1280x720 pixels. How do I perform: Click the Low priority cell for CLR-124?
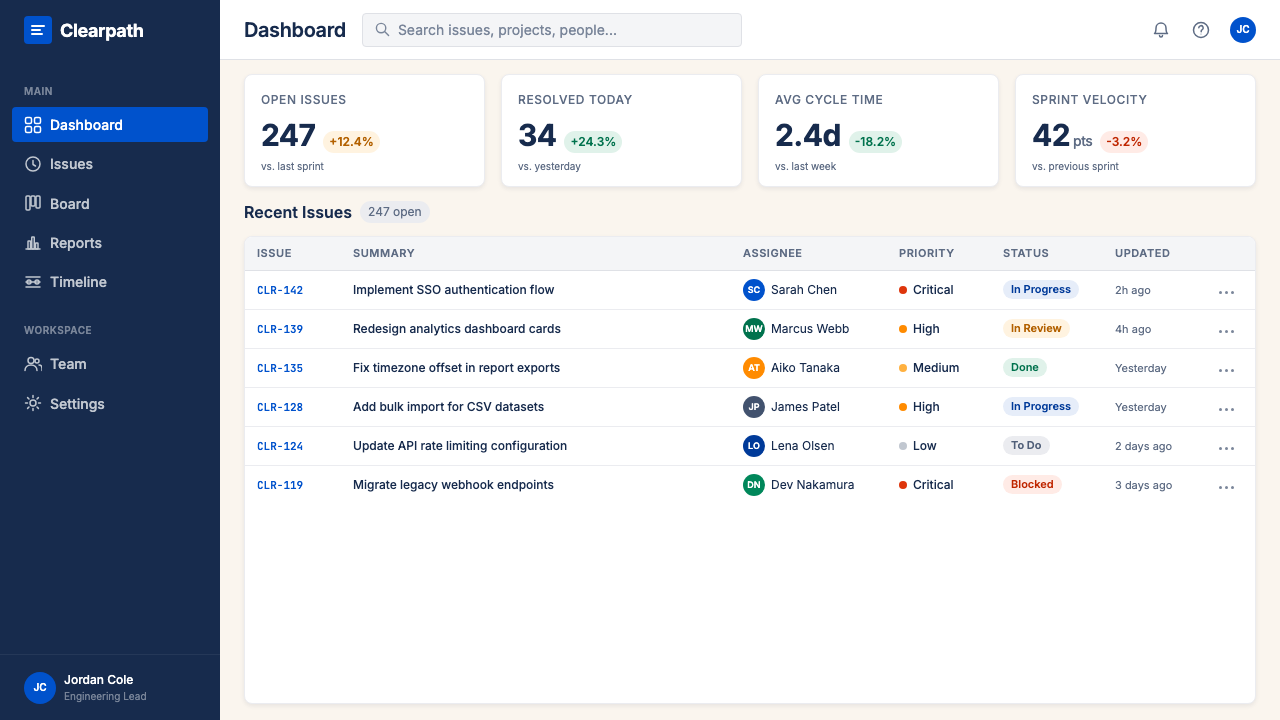918,446
